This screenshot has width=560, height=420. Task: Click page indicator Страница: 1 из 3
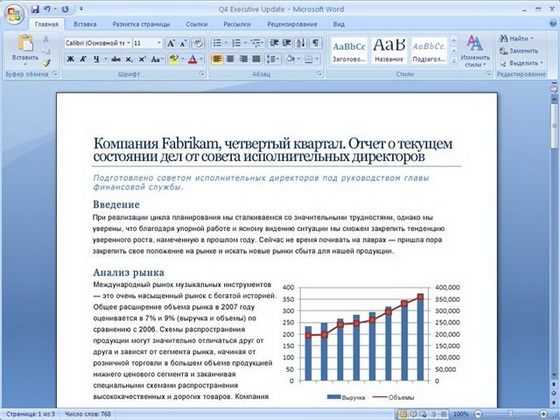31,414
